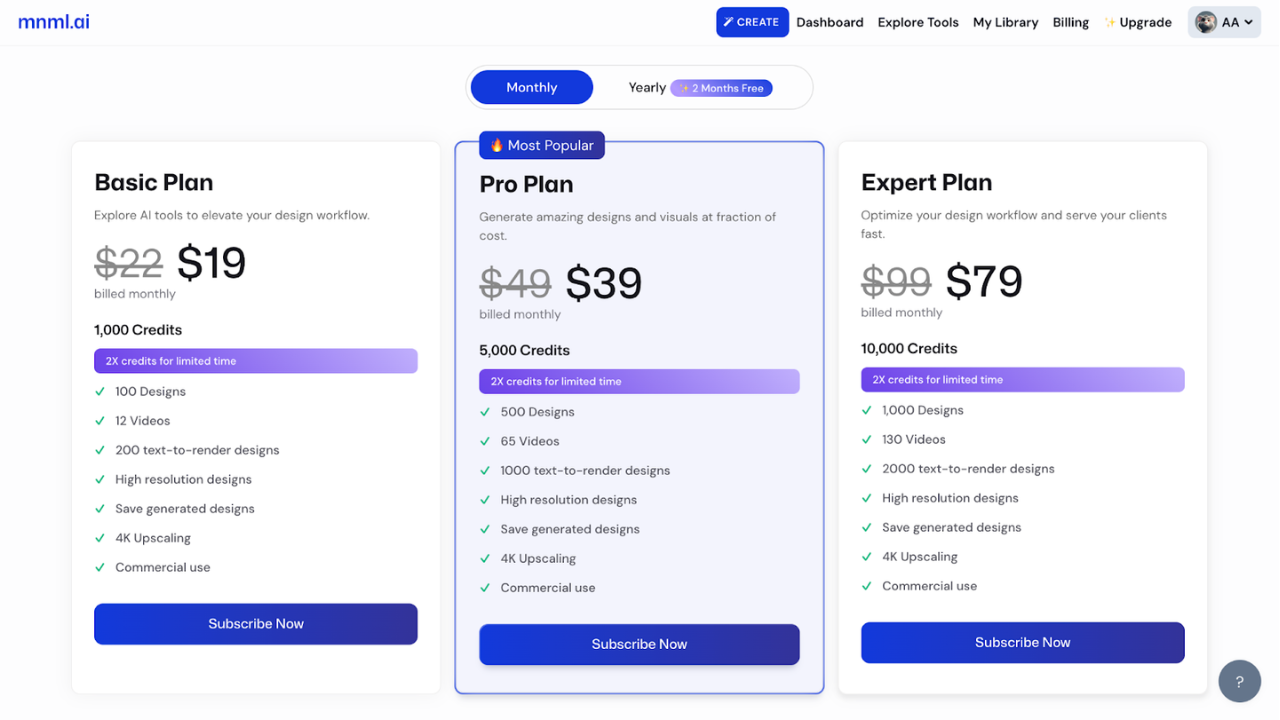This screenshot has width=1280, height=720.
Task: Click the mnml.ai logo
Action: [x=54, y=22]
